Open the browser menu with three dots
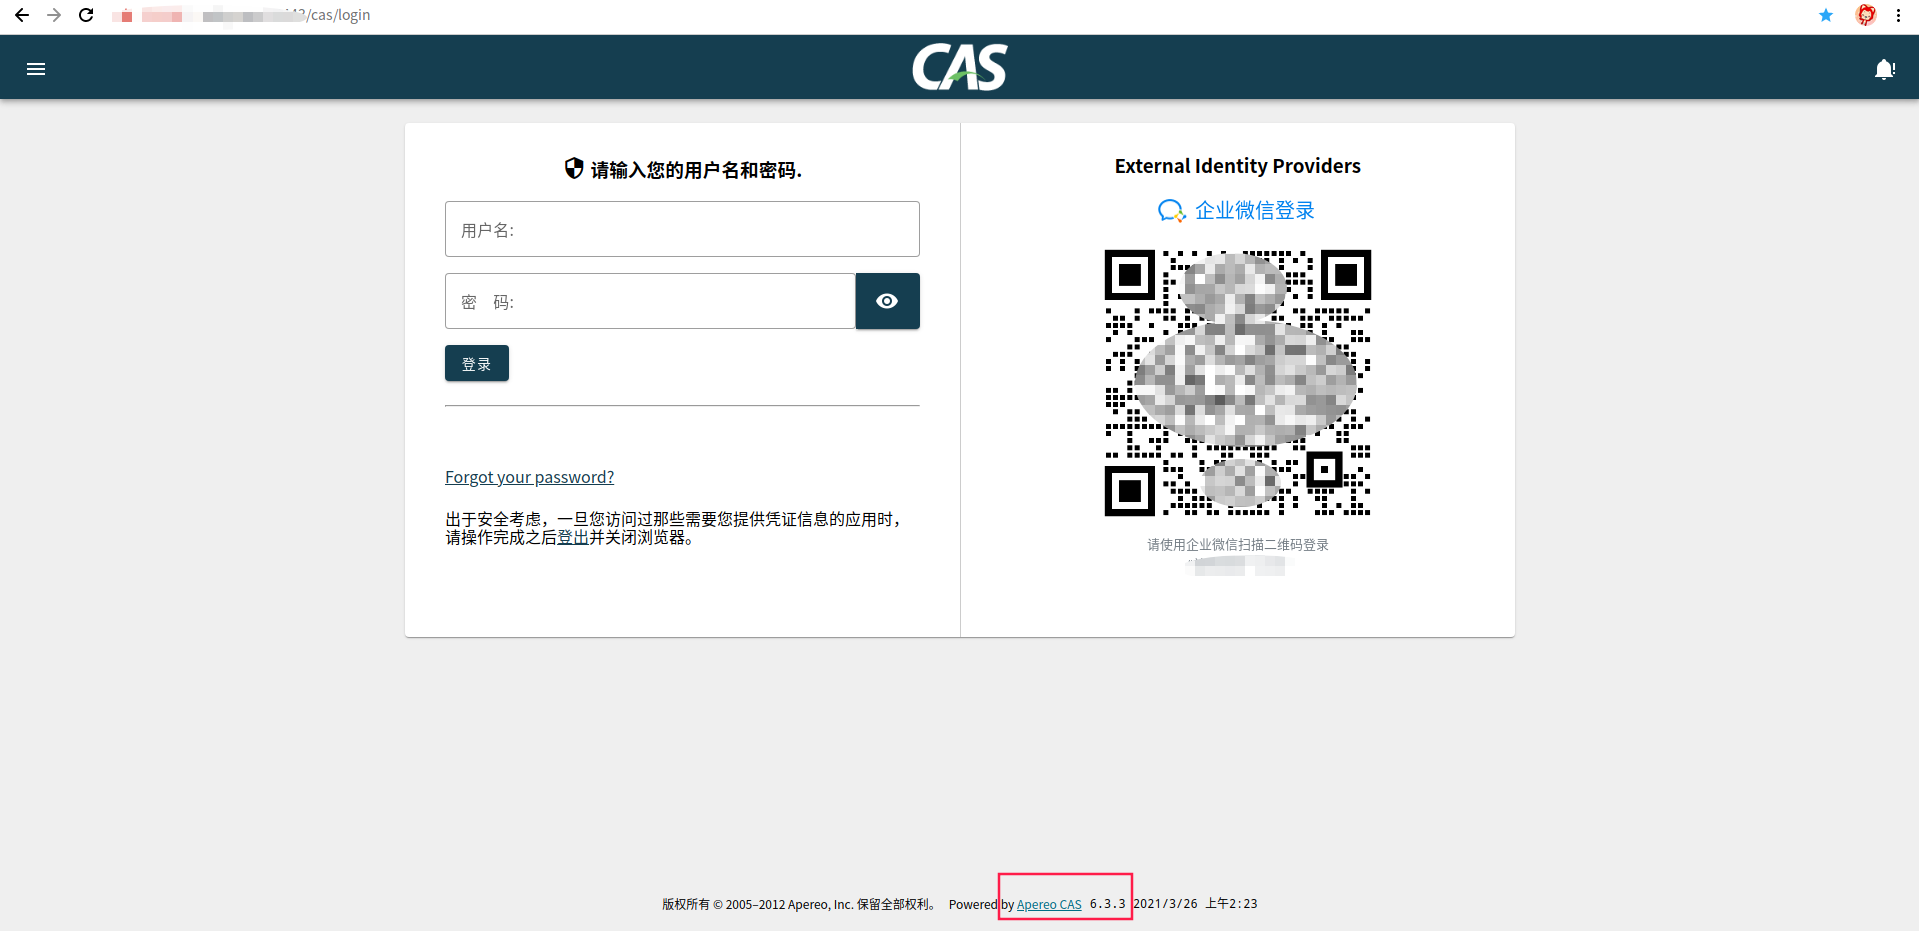1919x931 pixels. coord(1899,15)
